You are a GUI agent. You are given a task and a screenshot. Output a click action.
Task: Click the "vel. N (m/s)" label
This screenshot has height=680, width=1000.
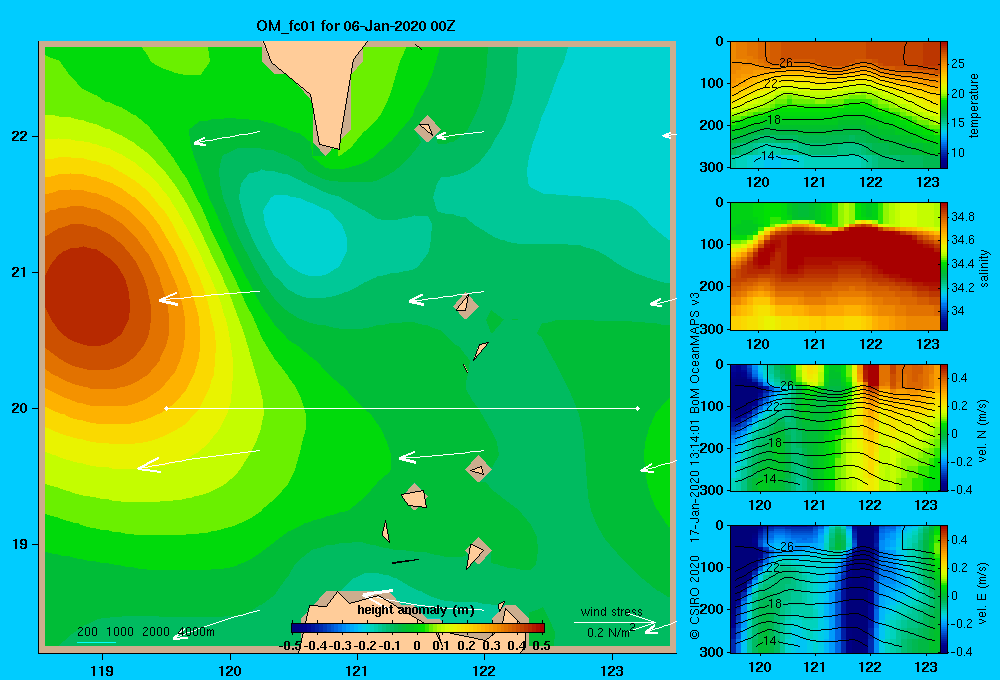tap(983, 431)
